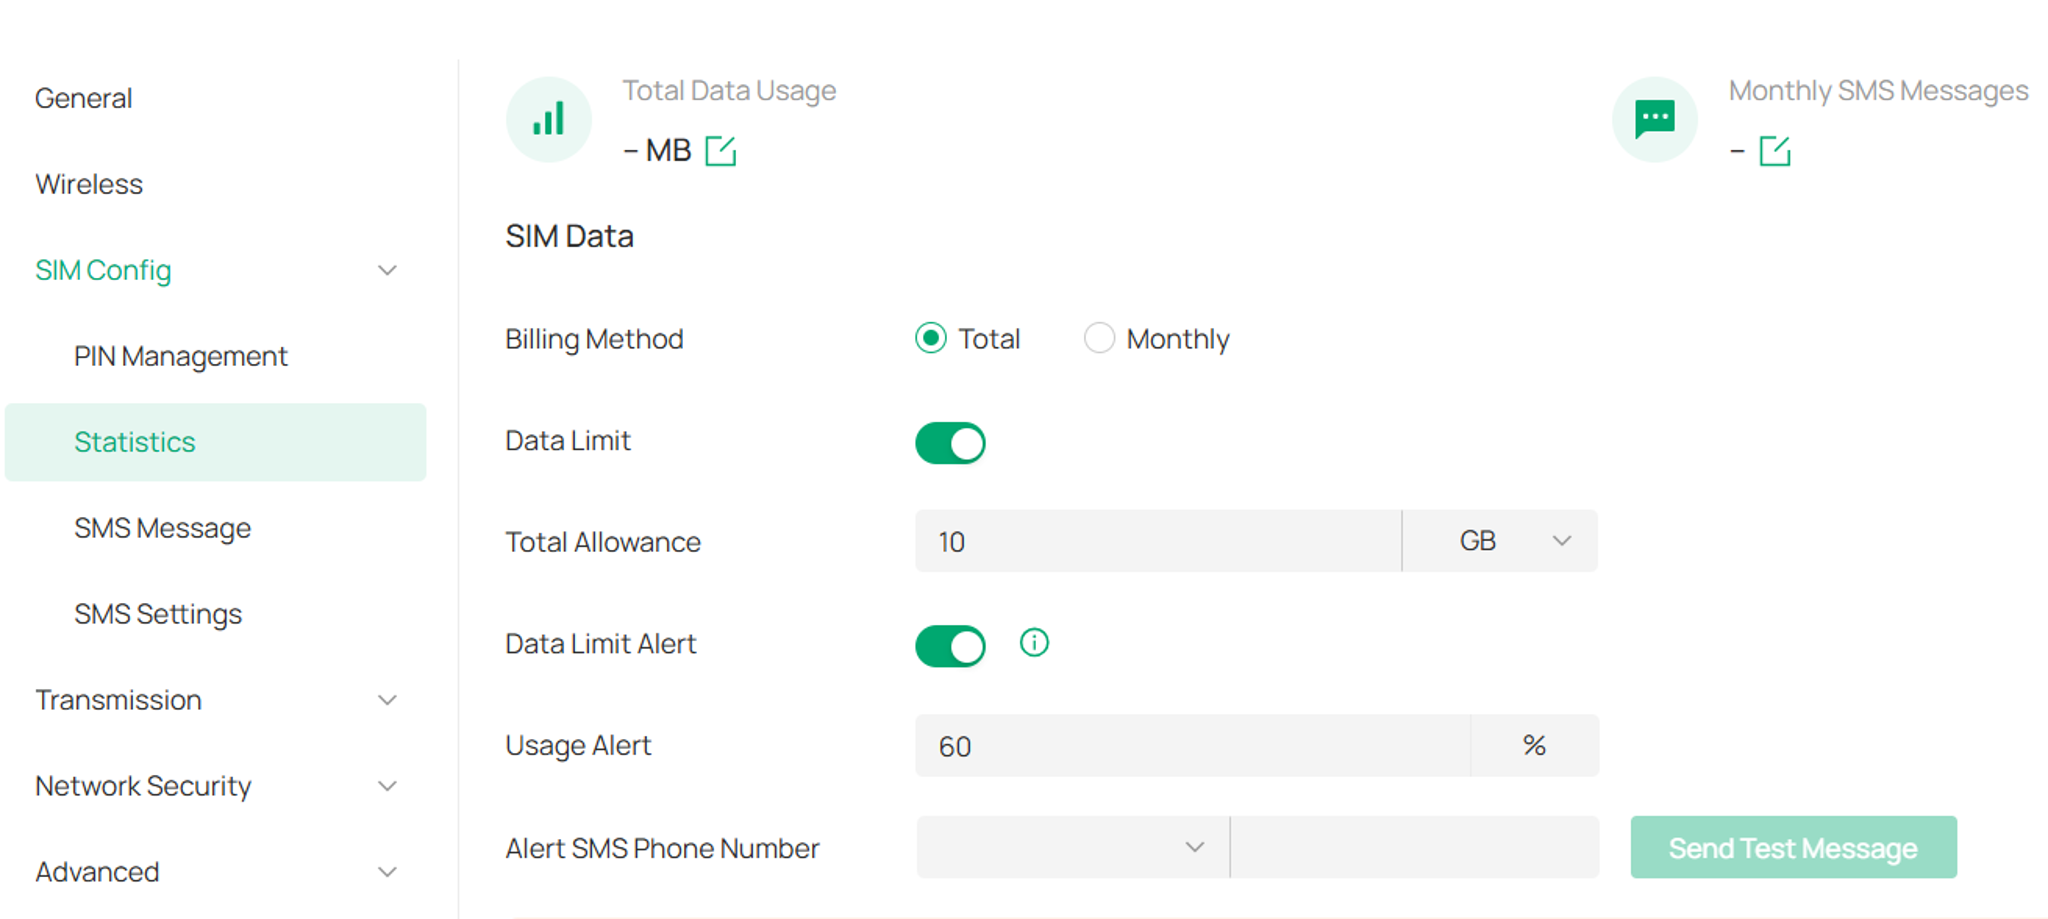Image resolution: width=2048 pixels, height=919 pixels.
Task: Click the Alert SMS Phone Number label
Action: tap(662, 848)
